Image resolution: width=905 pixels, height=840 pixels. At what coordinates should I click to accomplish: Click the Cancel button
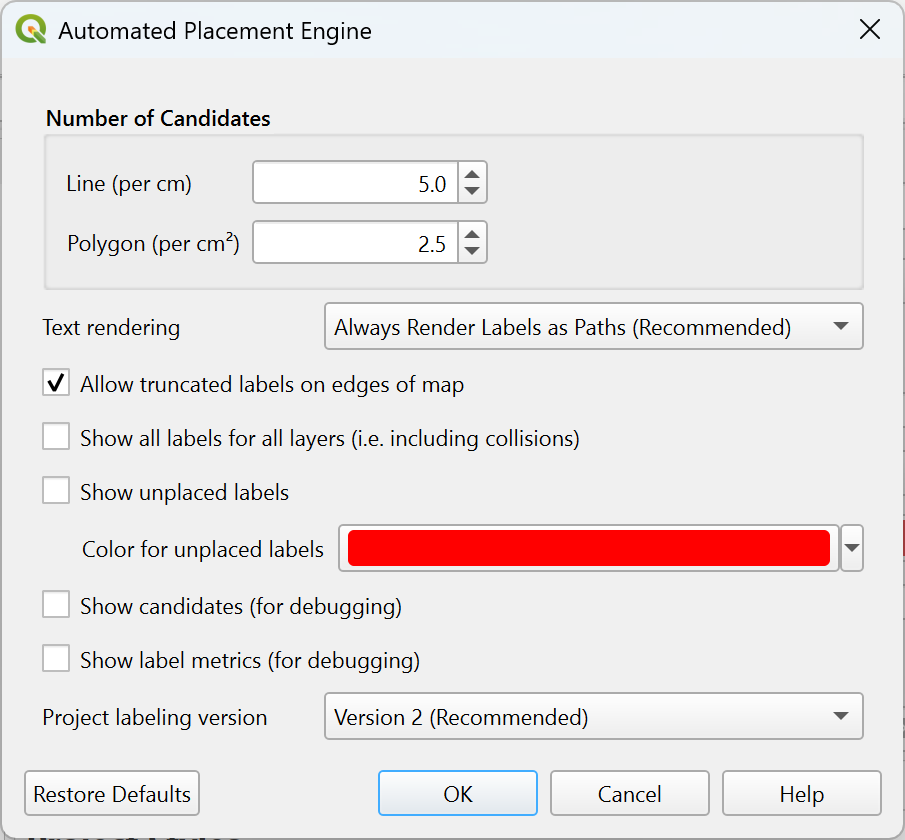point(630,794)
